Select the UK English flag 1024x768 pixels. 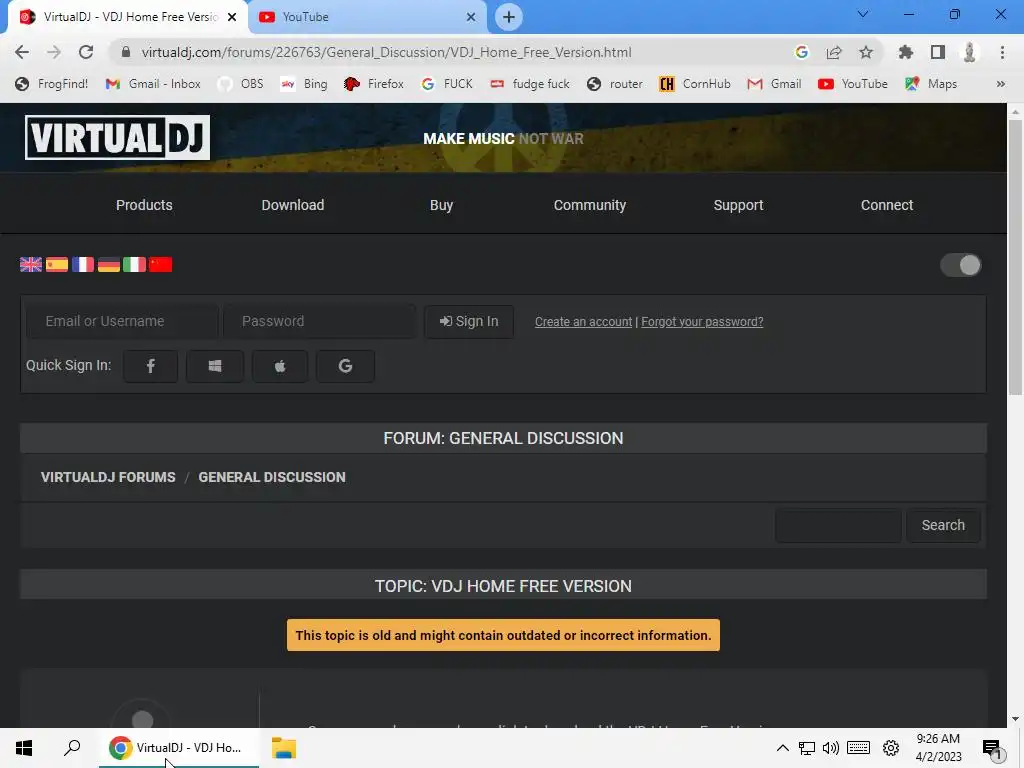31,264
